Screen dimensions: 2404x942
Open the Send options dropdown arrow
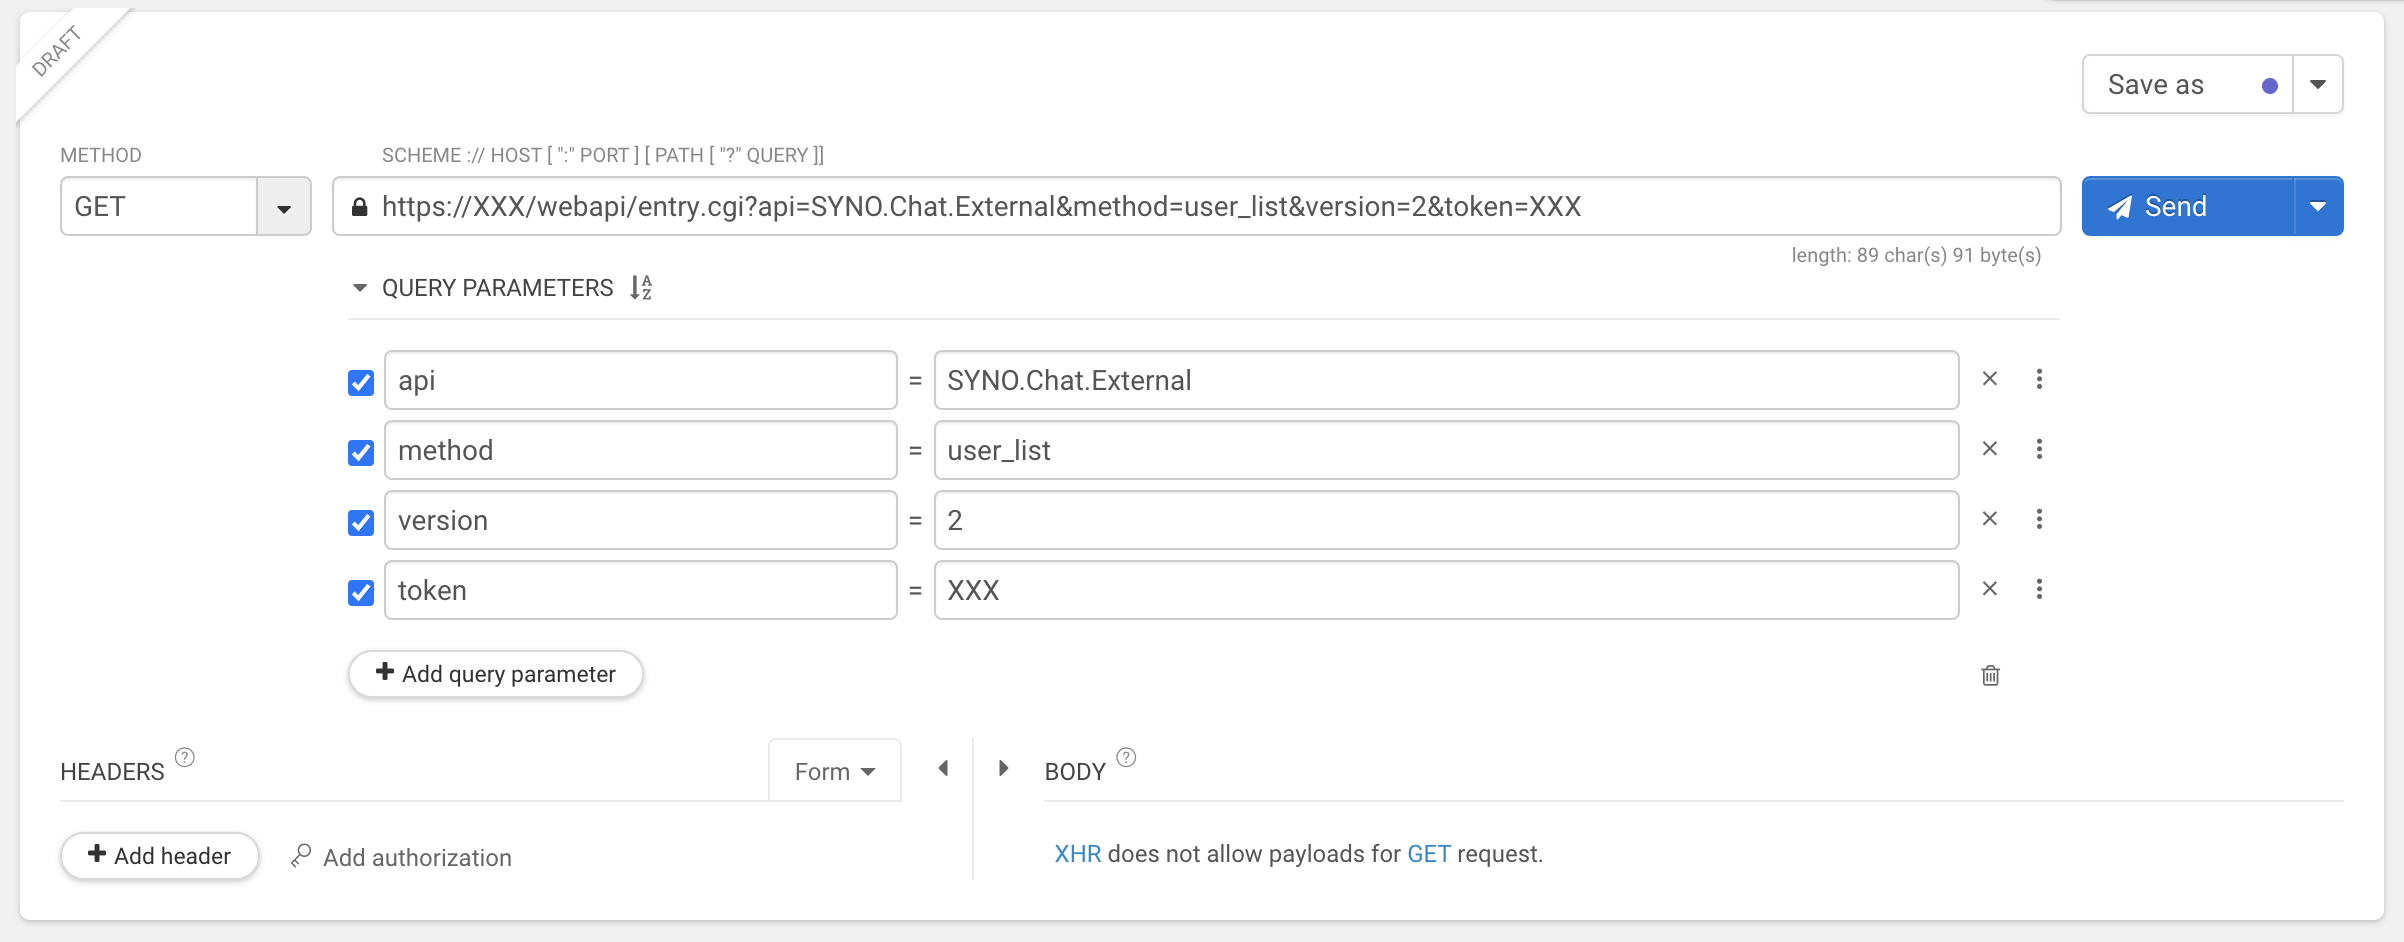click(x=2318, y=206)
